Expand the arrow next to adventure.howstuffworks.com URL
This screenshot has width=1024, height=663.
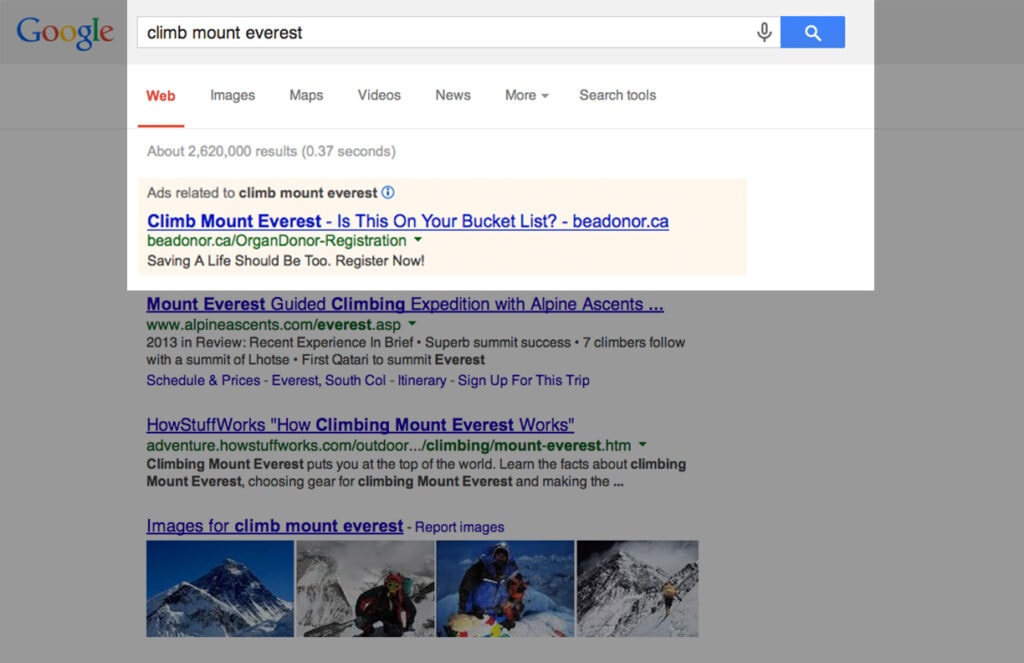[x=643, y=444]
